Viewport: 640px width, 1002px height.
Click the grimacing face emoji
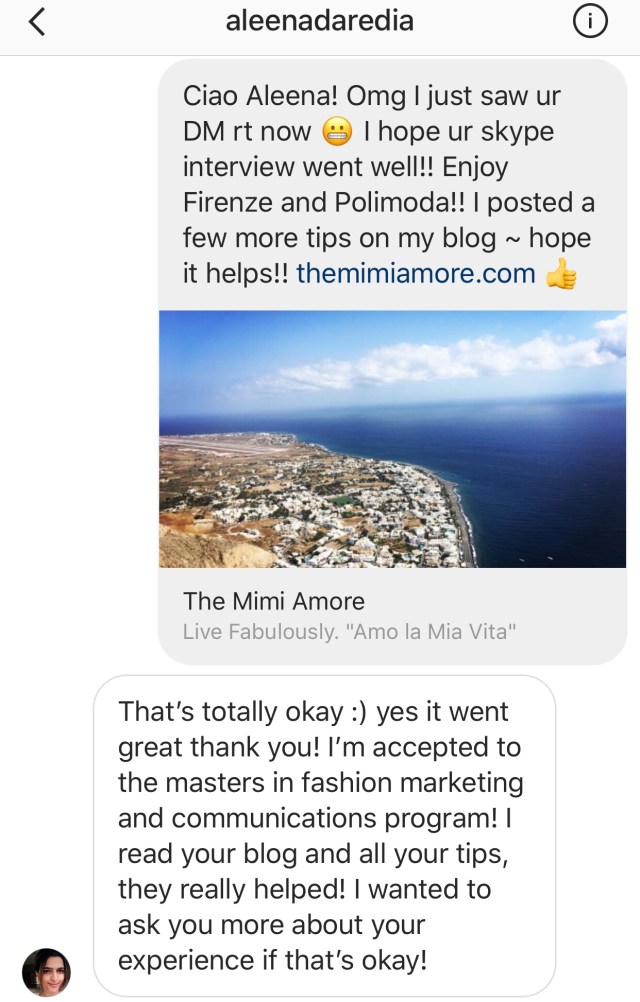coord(336,132)
